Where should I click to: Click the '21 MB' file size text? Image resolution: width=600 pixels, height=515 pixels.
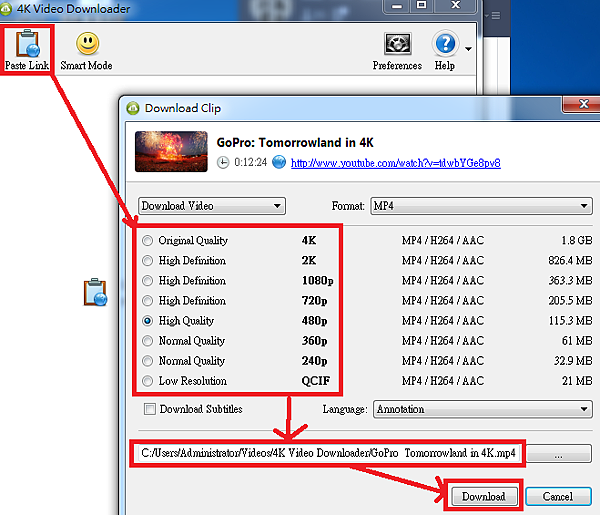577,381
